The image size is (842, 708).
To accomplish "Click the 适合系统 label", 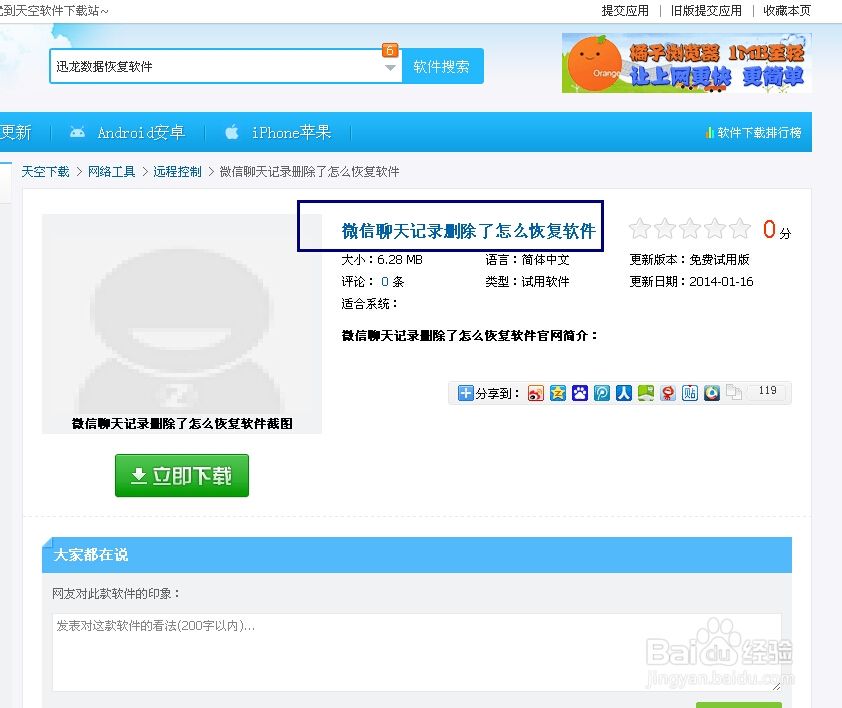I will (x=369, y=304).
